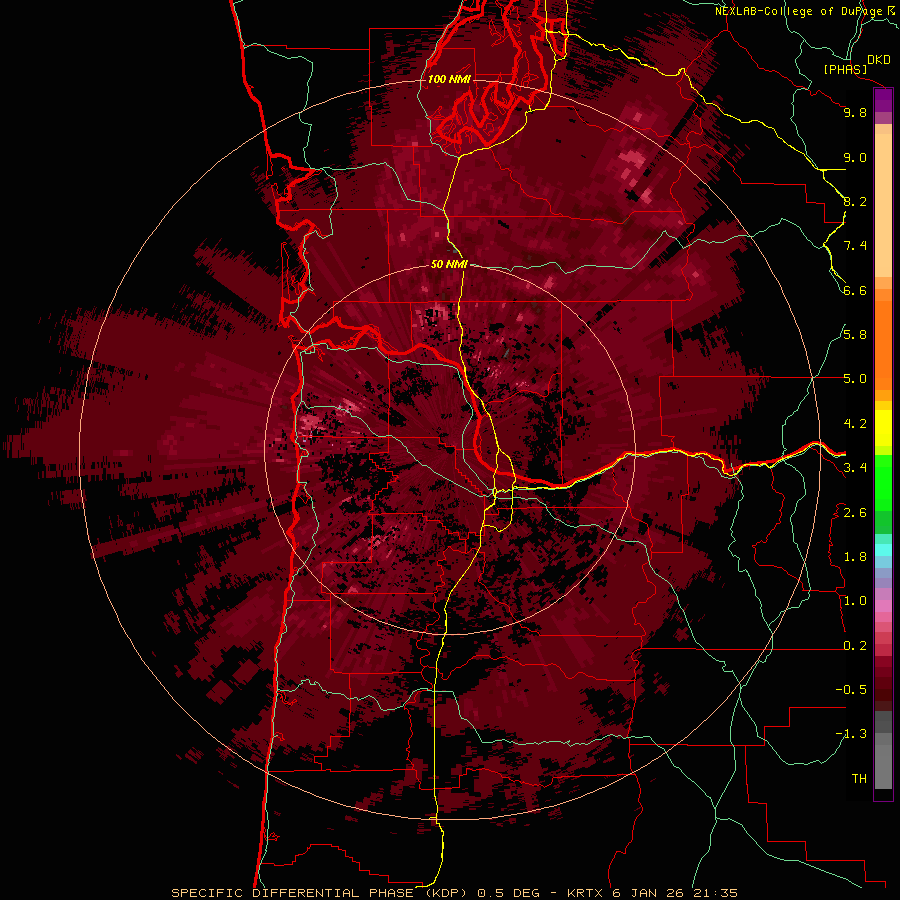Select the 9.0 scale value
The width and height of the screenshot is (900, 900).
click(x=855, y=157)
